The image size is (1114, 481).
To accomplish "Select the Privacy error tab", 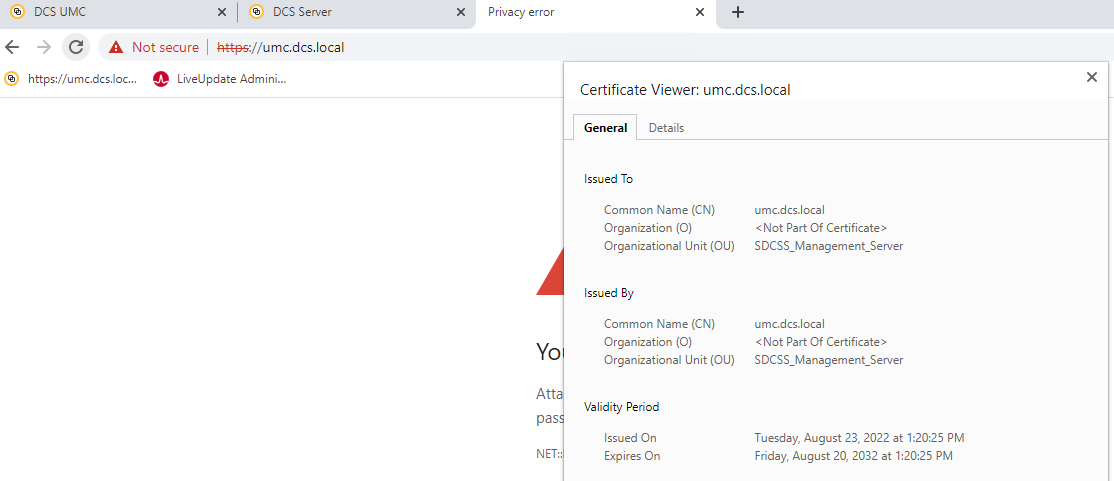I will pyautogui.click(x=580, y=12).
